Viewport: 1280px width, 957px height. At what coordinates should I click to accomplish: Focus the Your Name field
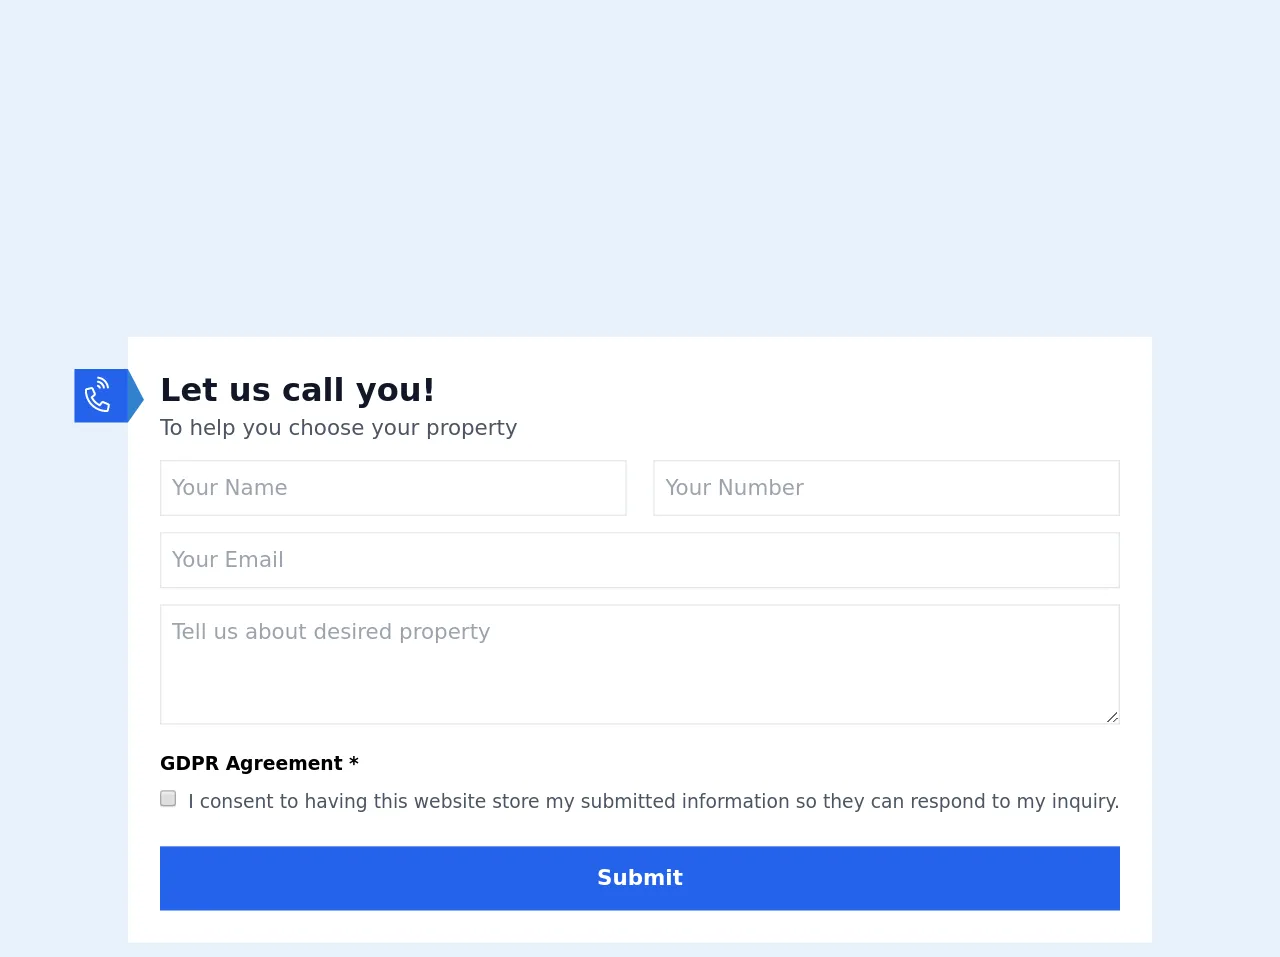[393, 488]
